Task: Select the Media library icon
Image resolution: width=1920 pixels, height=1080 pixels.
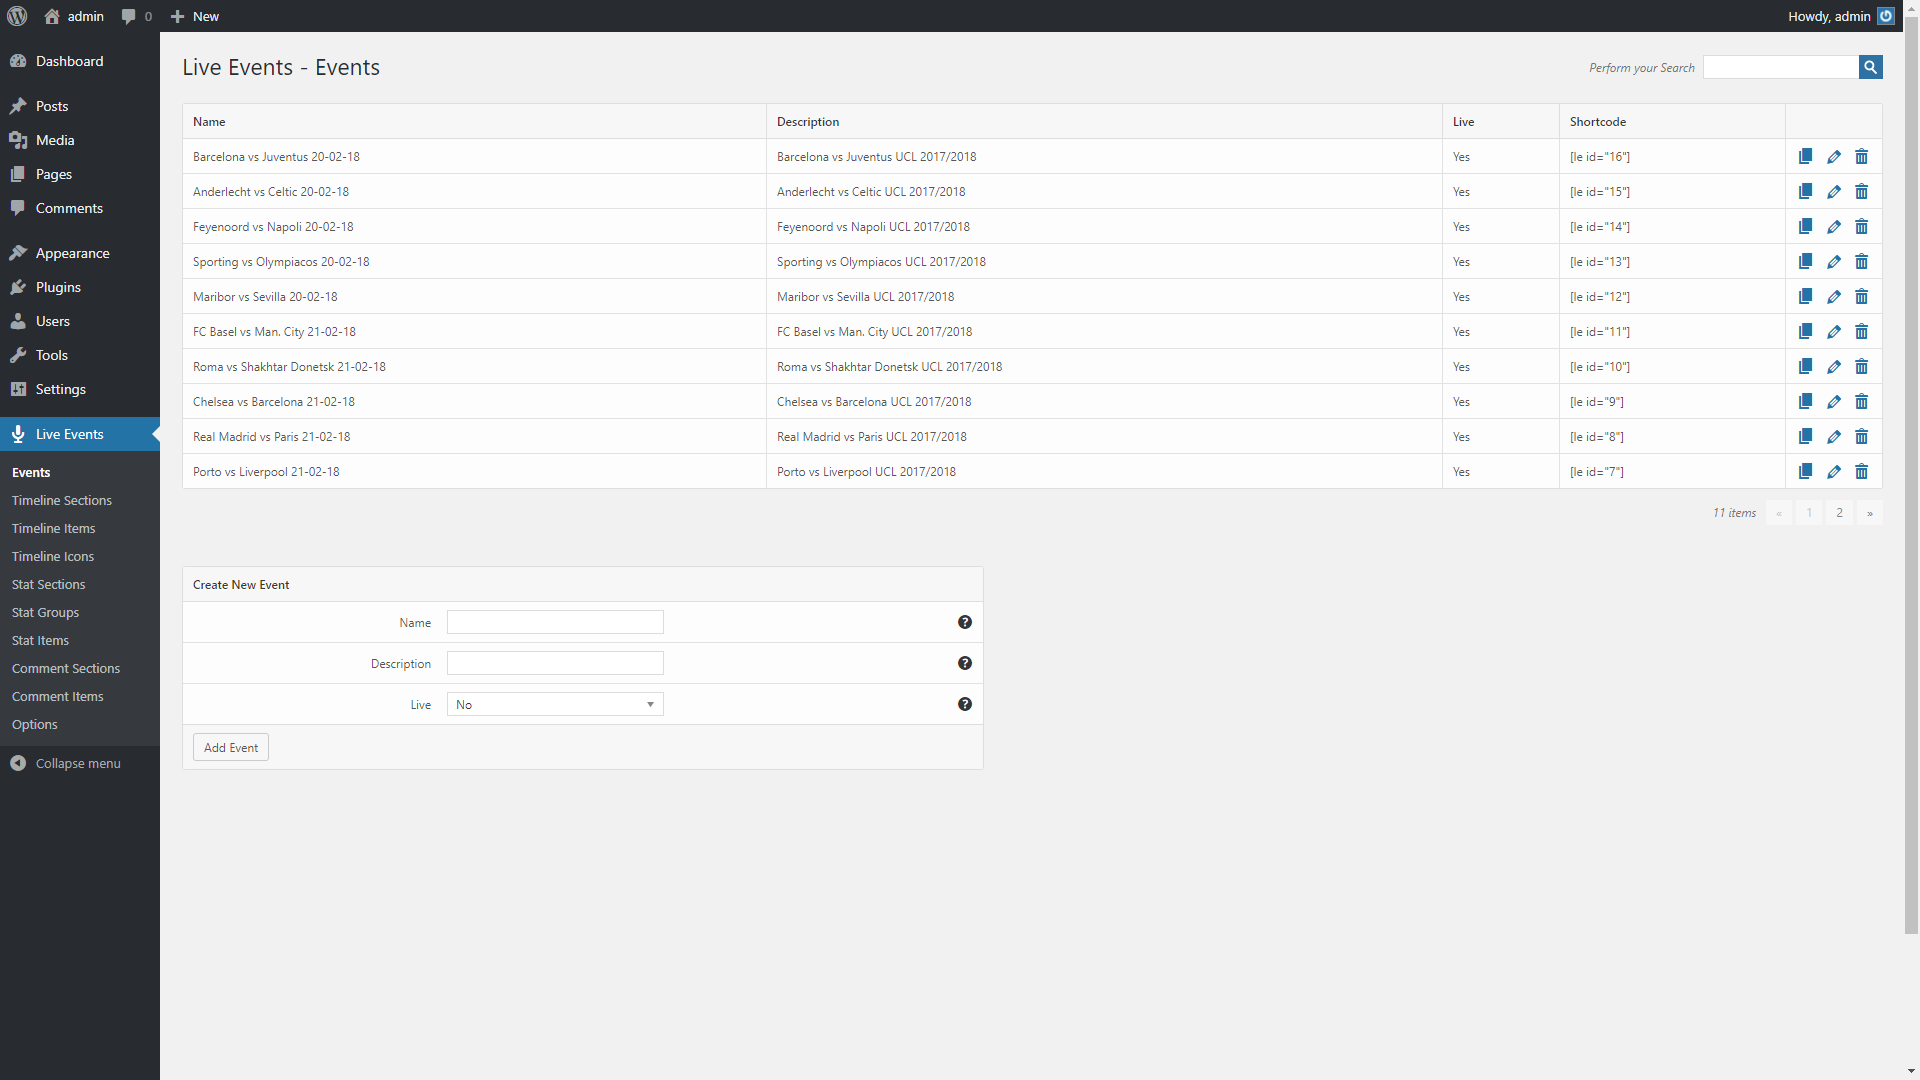Action: (17, 140)
